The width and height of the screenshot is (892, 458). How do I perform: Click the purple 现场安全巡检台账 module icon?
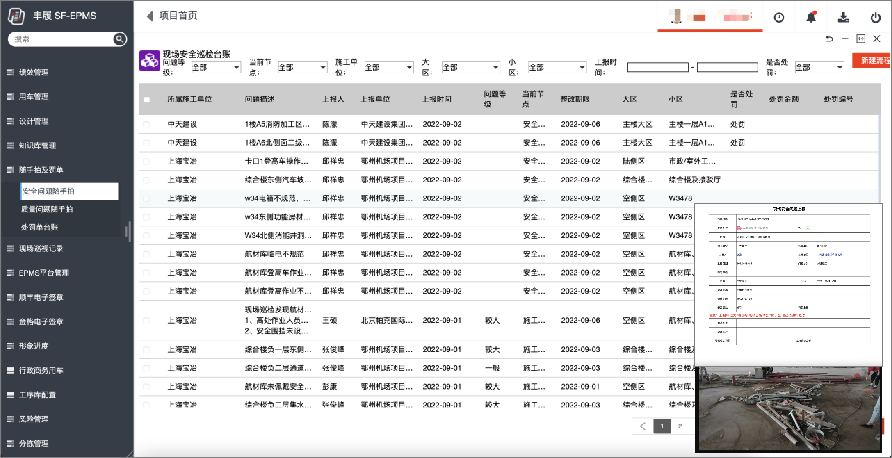pos(148,59)
